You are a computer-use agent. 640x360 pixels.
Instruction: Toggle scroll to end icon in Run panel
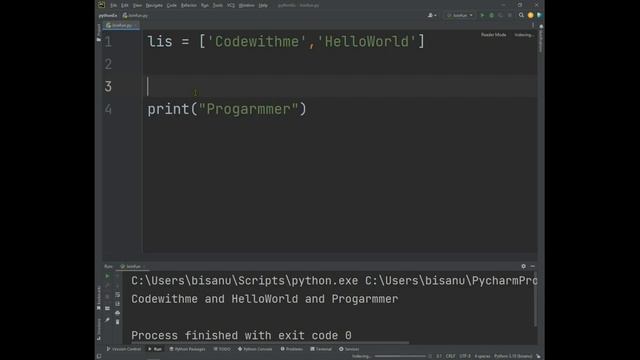click(118, 304)
